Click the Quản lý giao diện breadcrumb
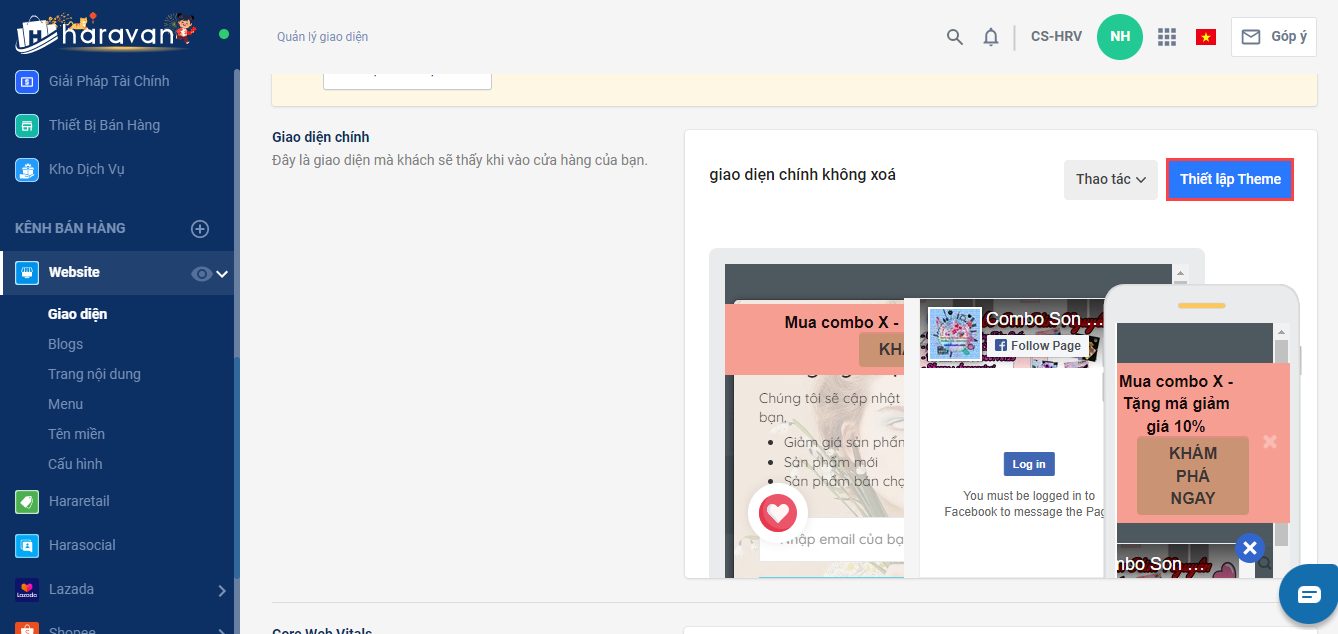The height and width of the screenshot is (634, 1338). 323,37
